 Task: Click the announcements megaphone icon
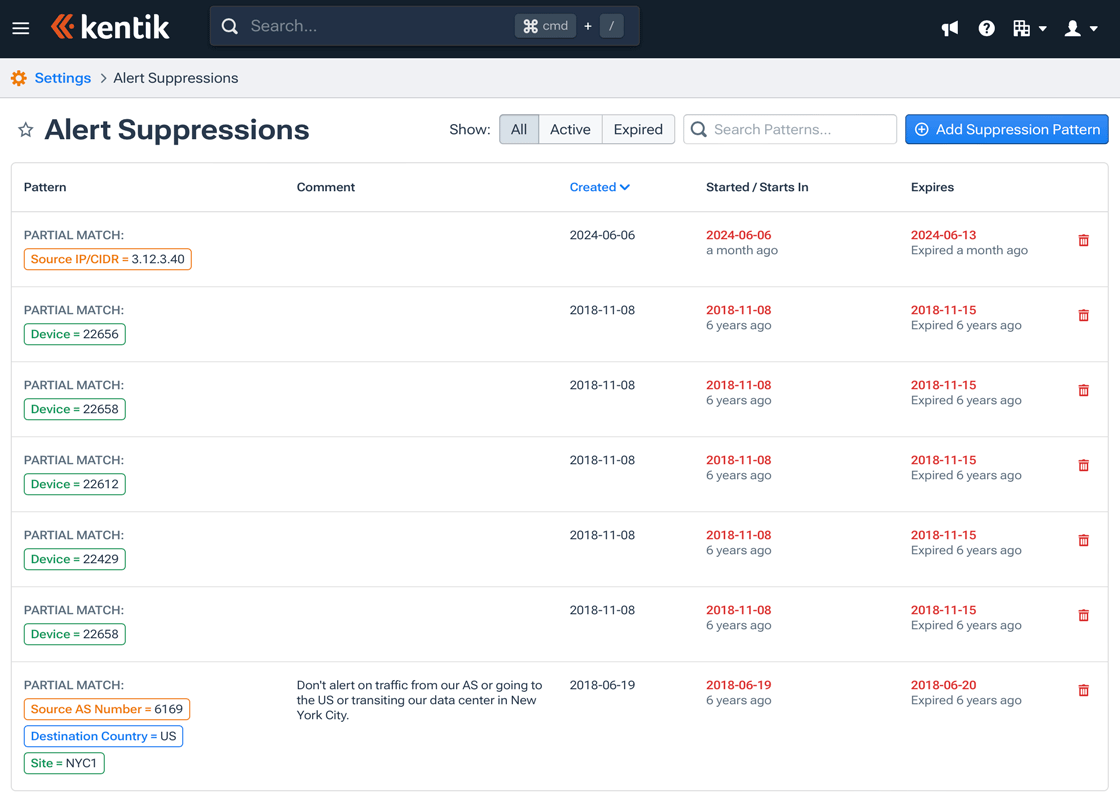(949, 28)
